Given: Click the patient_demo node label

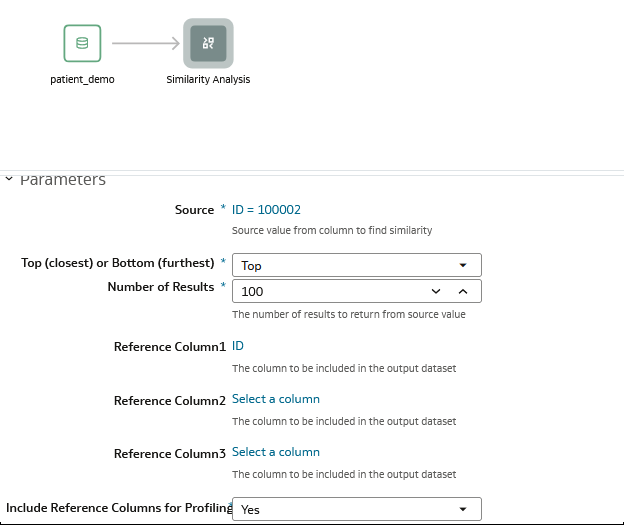Looking at the screenshot, I should coord(82,80).
